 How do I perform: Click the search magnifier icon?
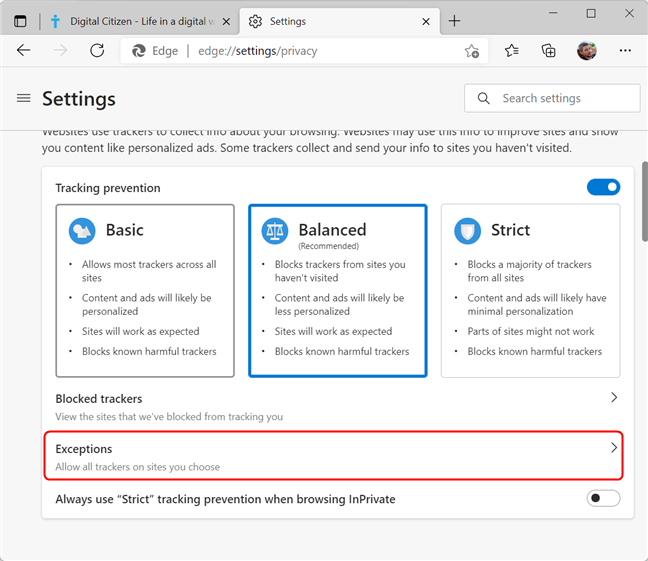pyautogui.click(x=484, y=98)
